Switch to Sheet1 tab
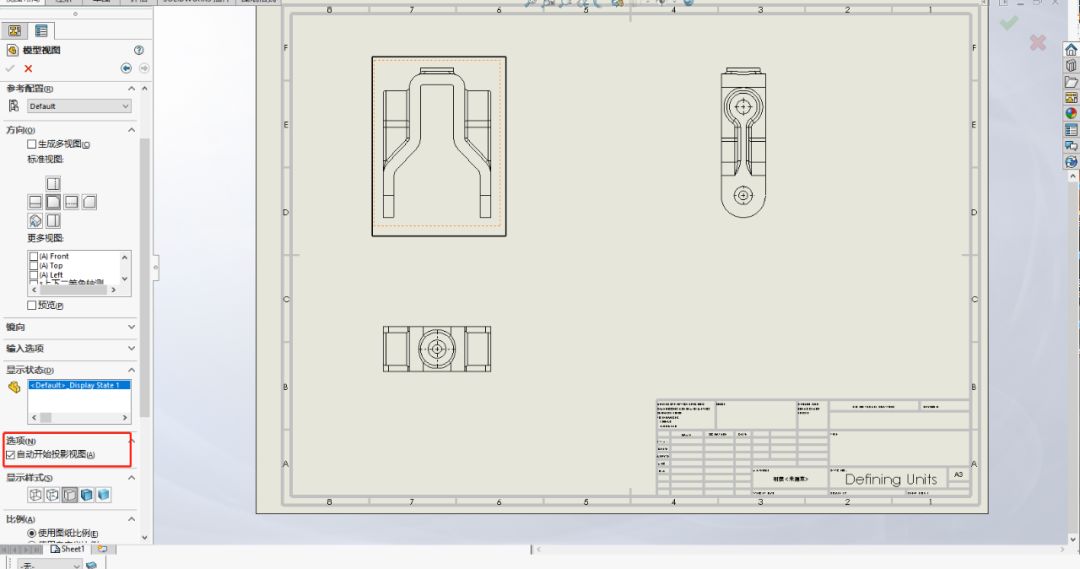 70,549
